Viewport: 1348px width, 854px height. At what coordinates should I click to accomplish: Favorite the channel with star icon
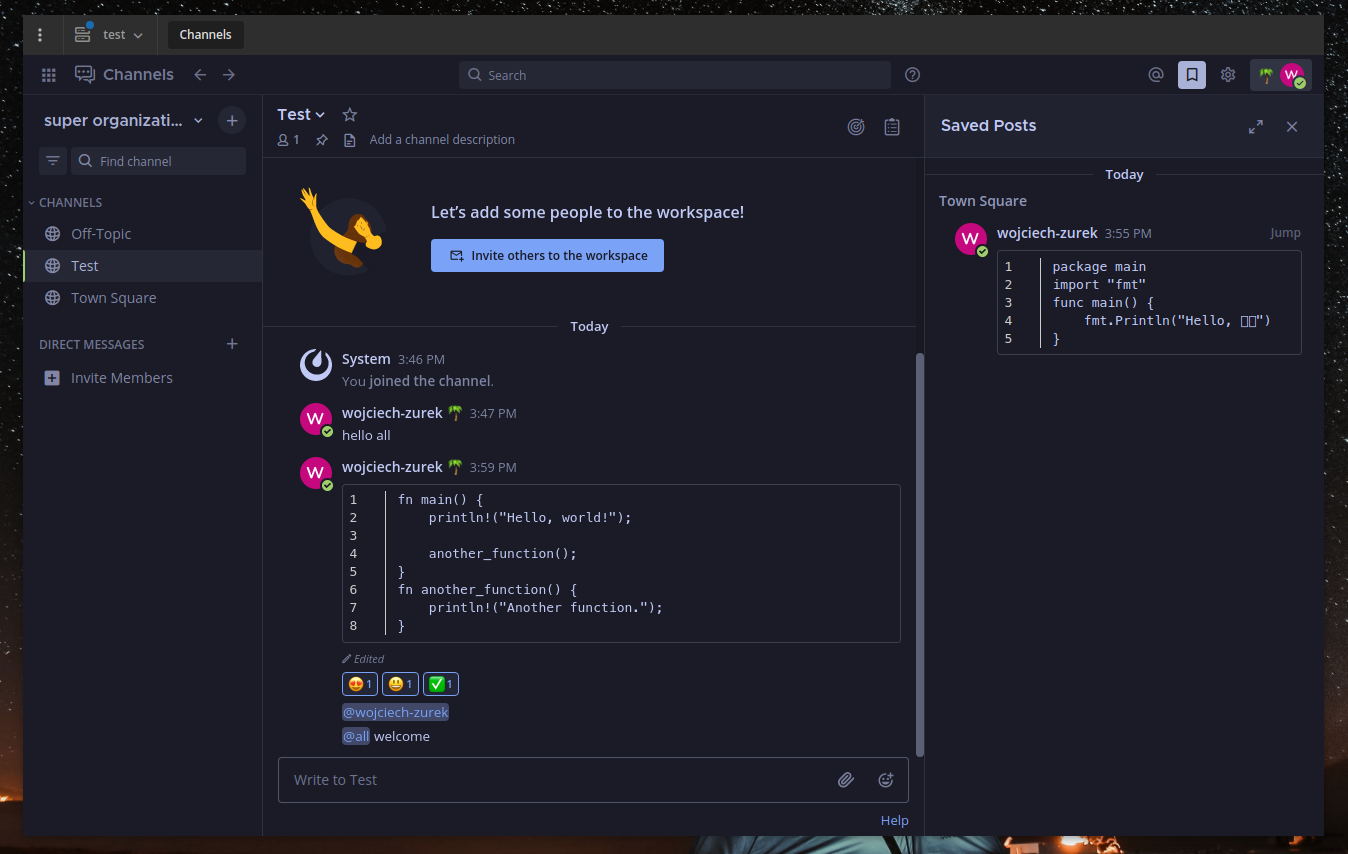(x=349, y=115)
